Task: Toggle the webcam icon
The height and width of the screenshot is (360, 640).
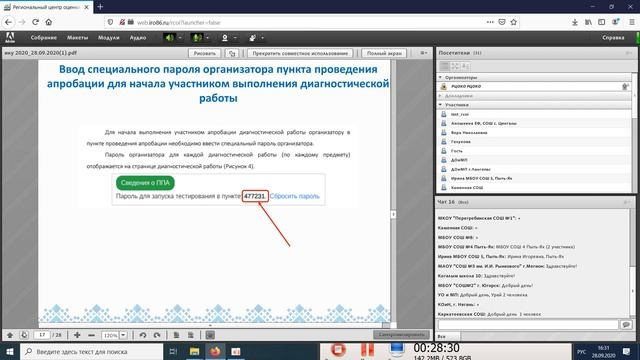Action: click(224, 38)
